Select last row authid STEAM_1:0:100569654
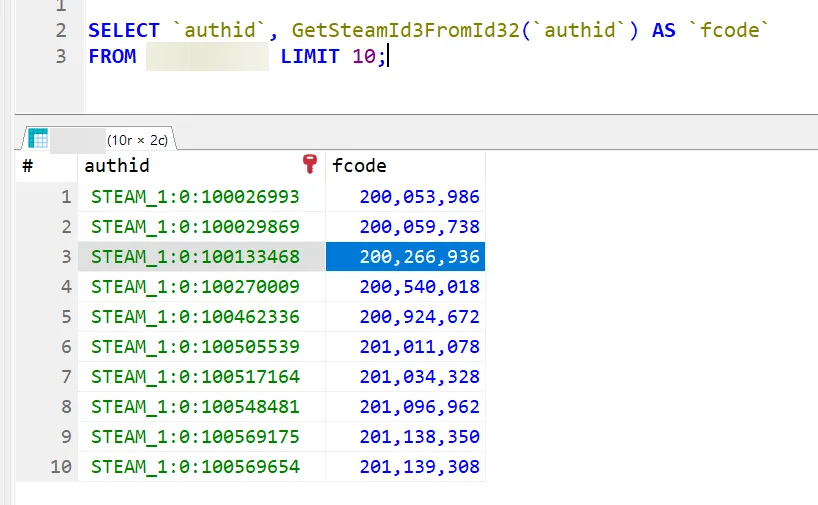The image size is (818, 505). 195,467
